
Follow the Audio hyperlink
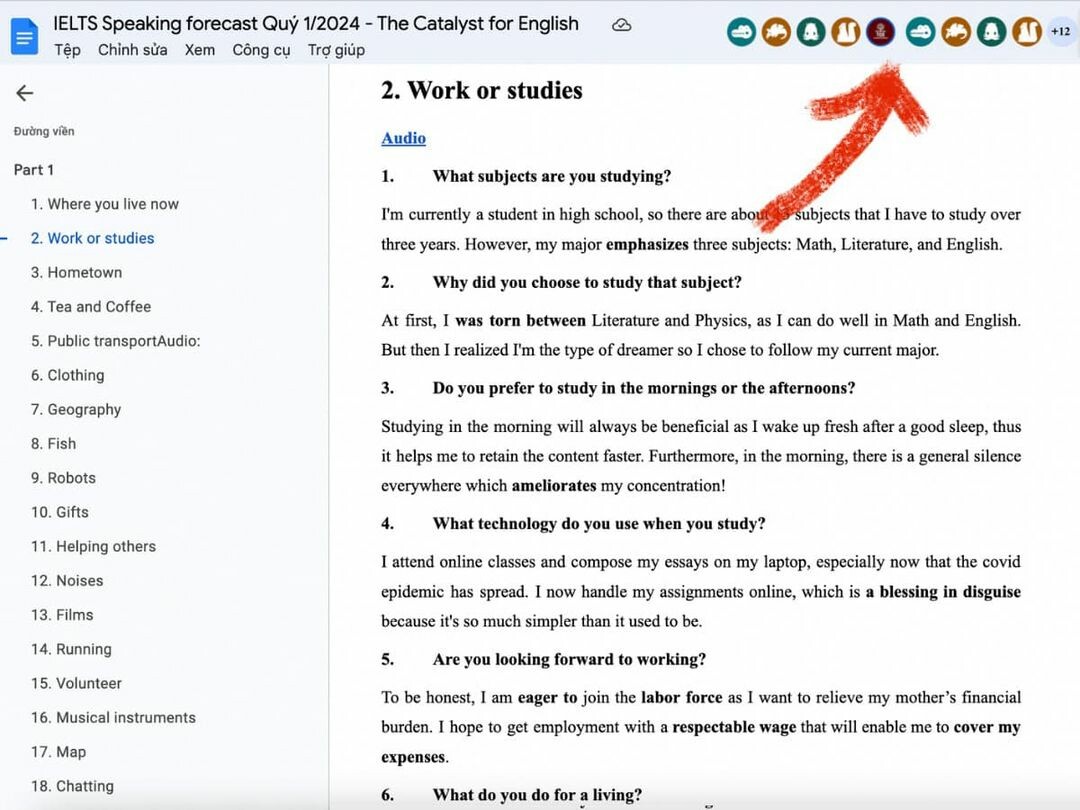(403, 138)
